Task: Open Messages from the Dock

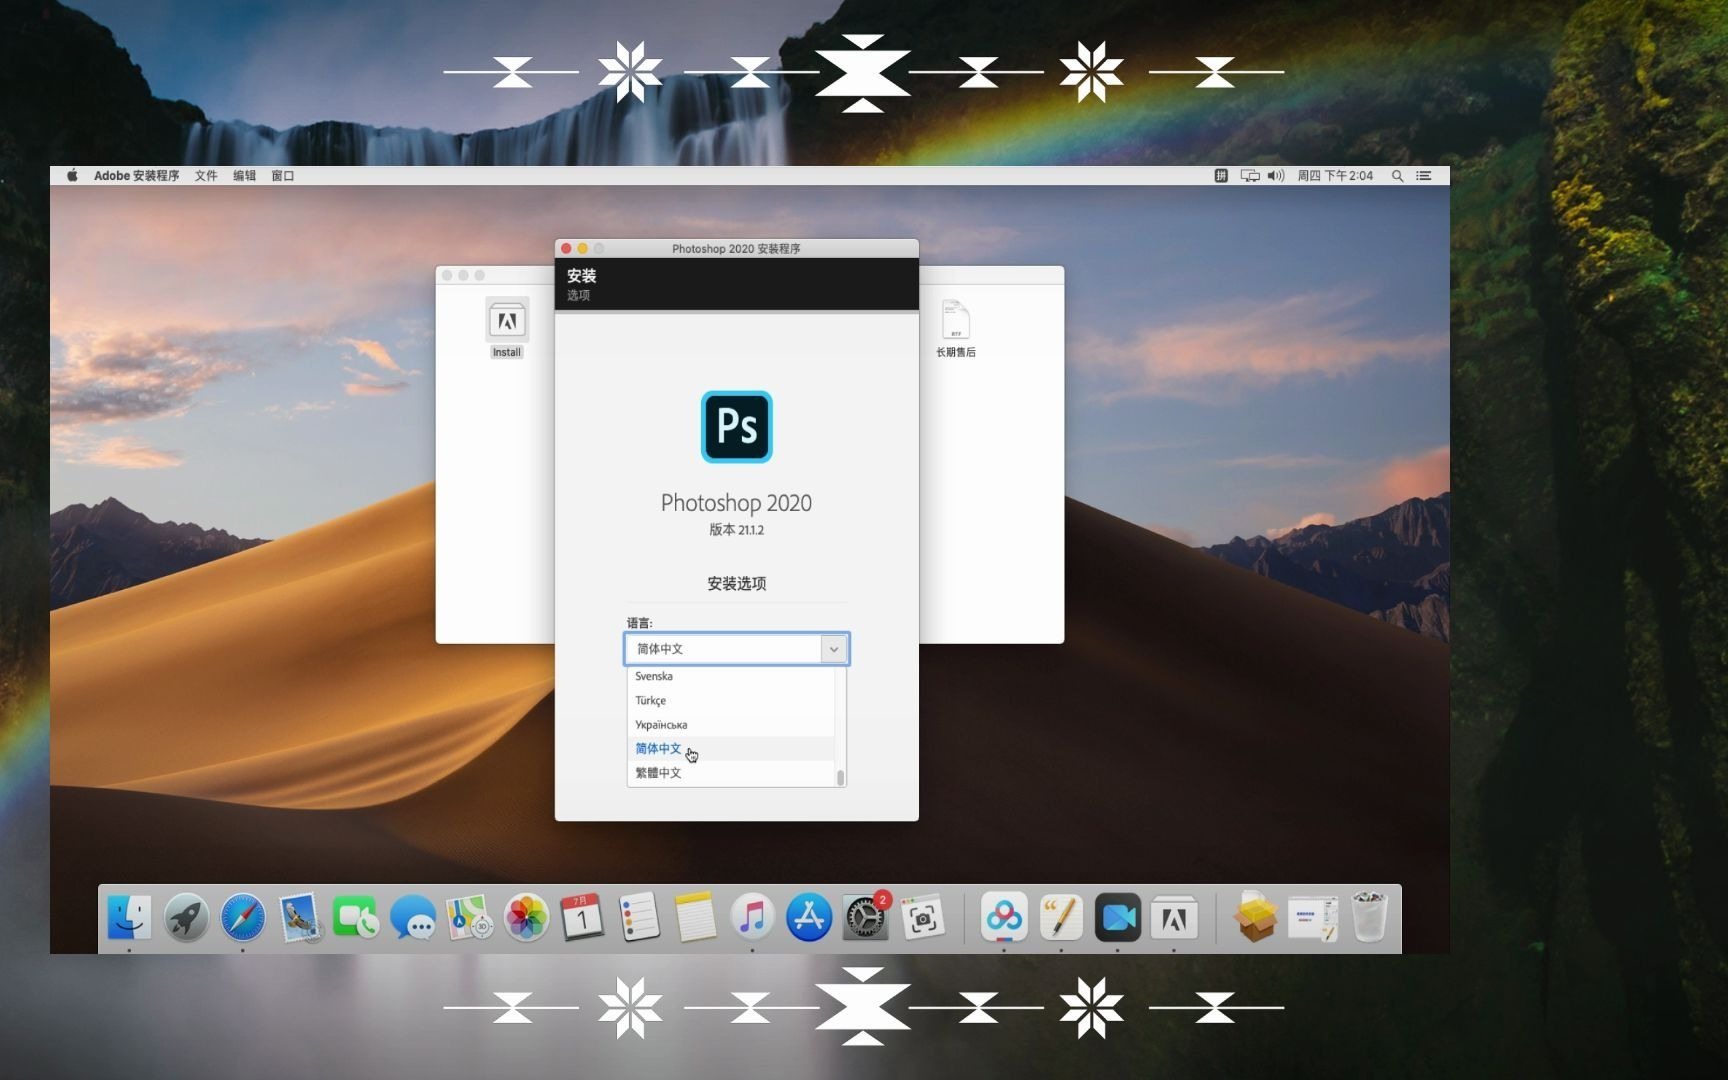Action: pos(412,917)
